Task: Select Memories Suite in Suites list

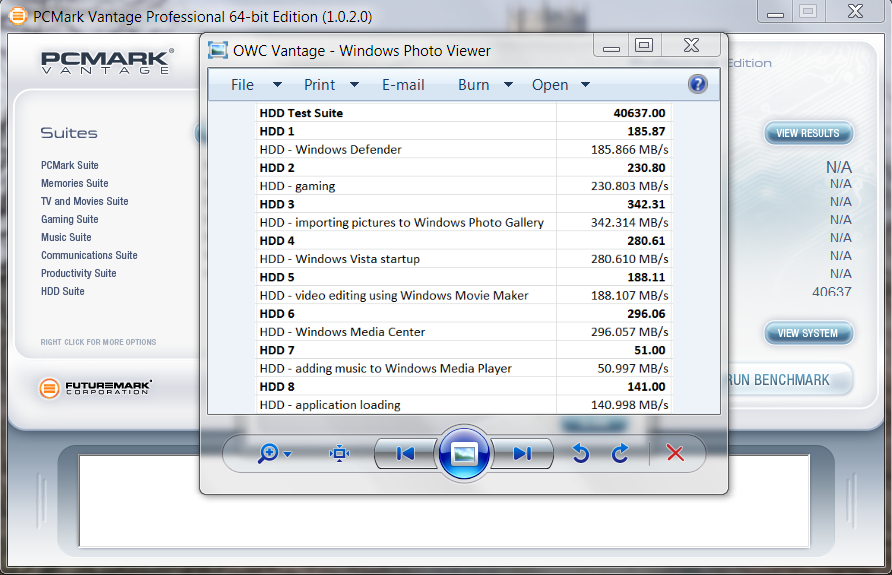Action: (x=75, y=183)
